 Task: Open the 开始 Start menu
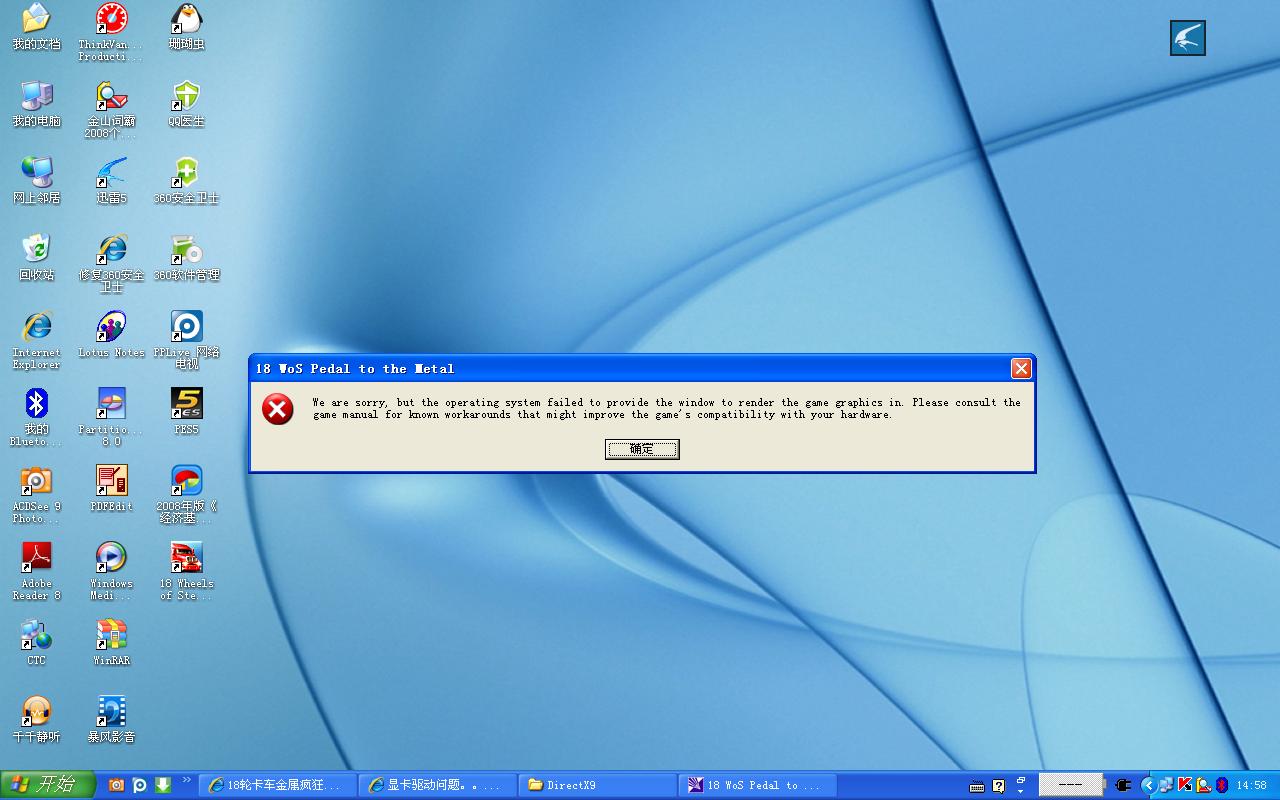tap(48, 785)
